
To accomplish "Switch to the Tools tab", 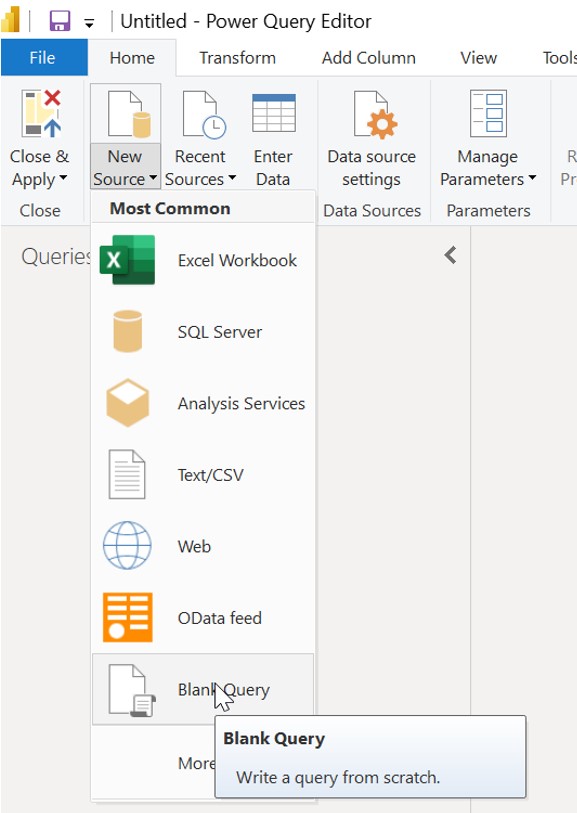I will (559, 58).
